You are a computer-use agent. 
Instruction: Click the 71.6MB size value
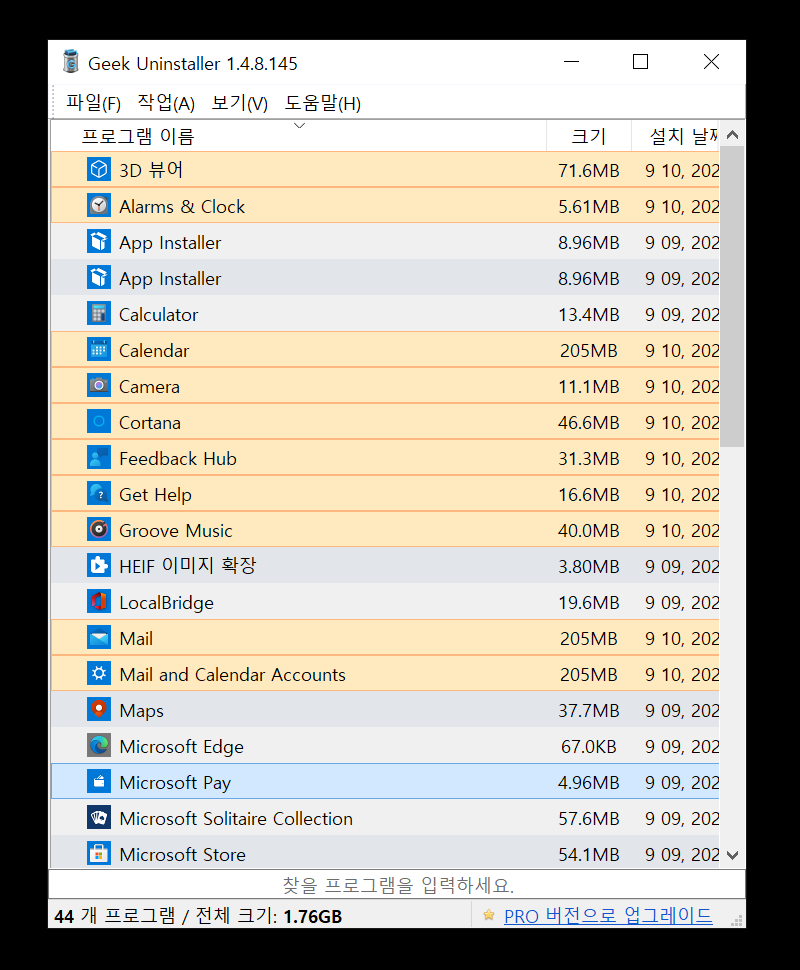588,170
